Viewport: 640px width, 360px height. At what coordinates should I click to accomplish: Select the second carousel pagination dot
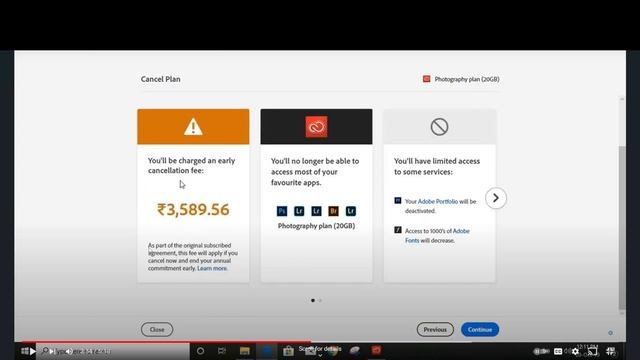[x=320, y=300]
